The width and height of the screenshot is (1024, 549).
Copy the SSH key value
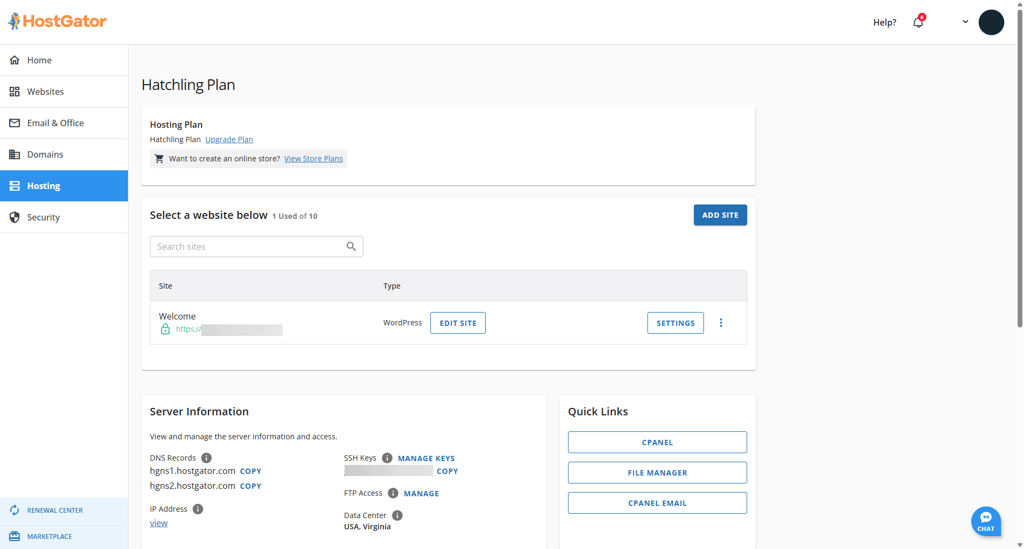pyautogui.click(x=447, y=471)
